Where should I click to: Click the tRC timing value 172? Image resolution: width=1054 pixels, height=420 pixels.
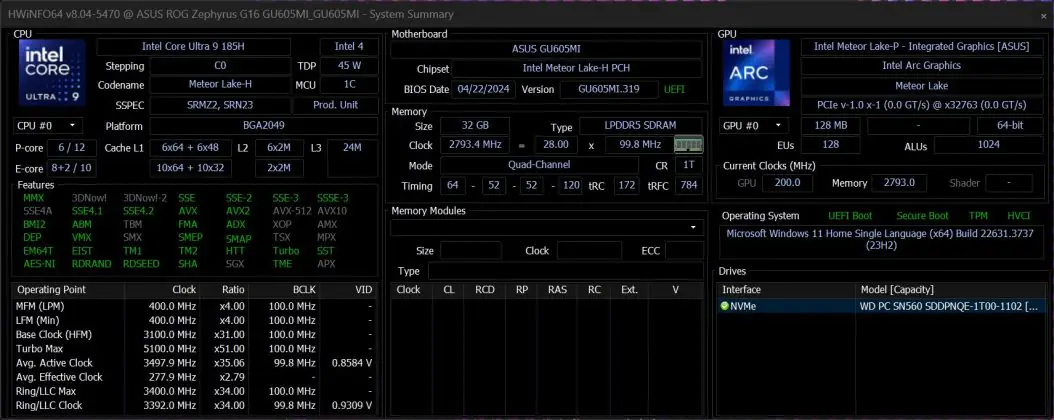click(x=626, y=185)
